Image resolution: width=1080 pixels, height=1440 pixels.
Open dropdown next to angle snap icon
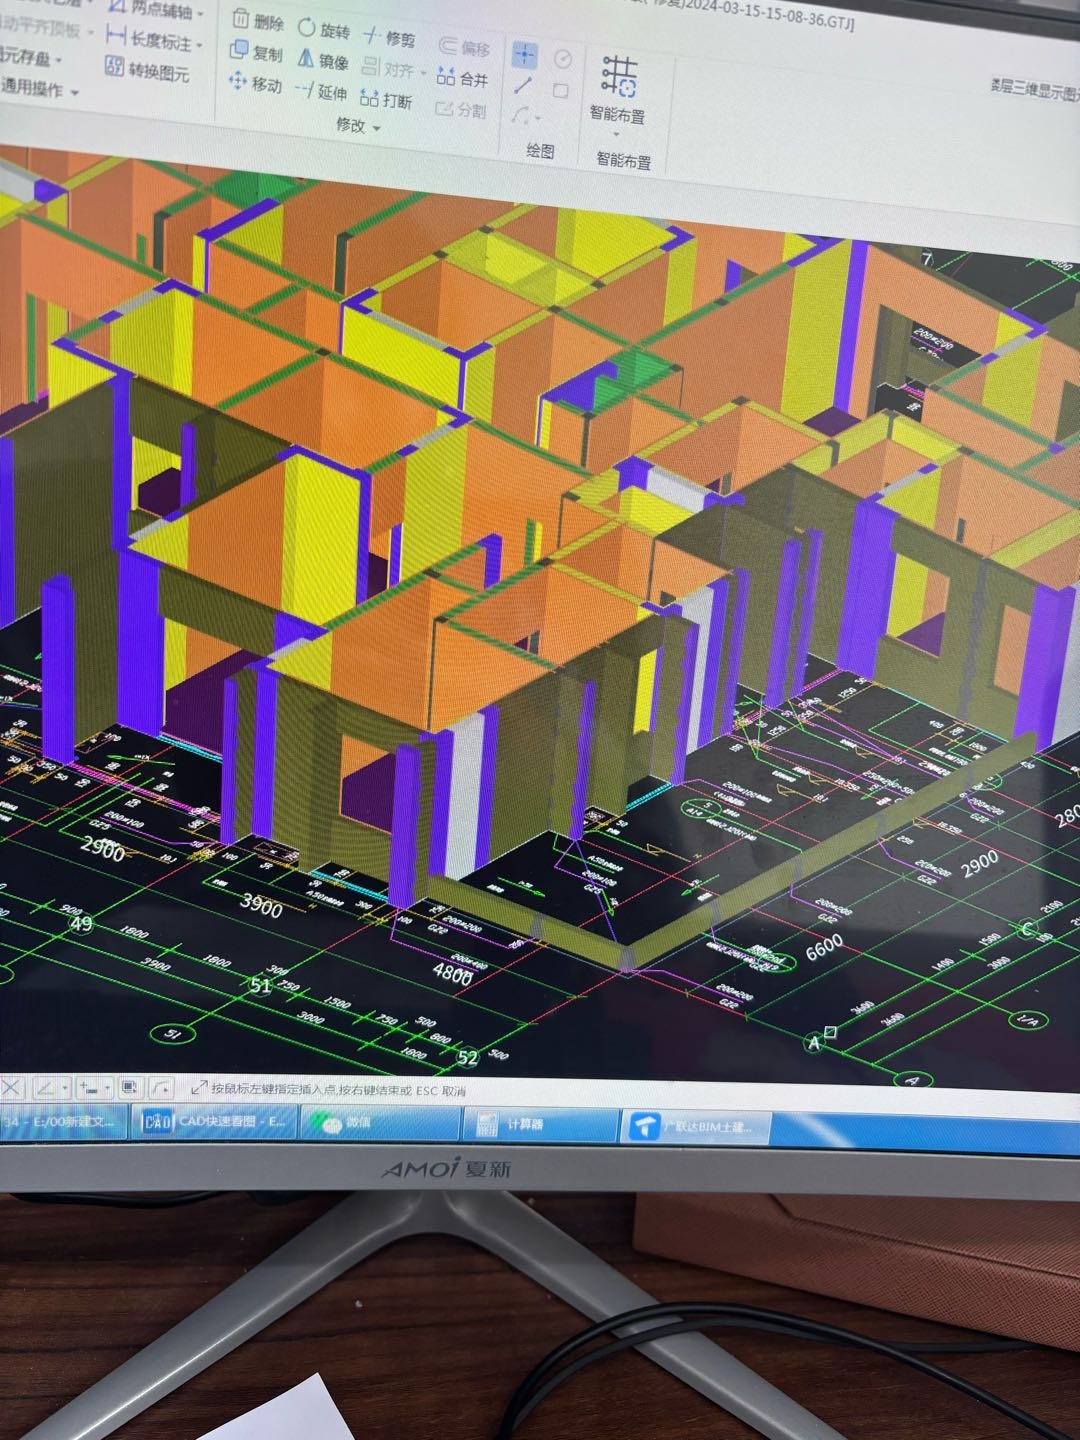click(65, 1087)
